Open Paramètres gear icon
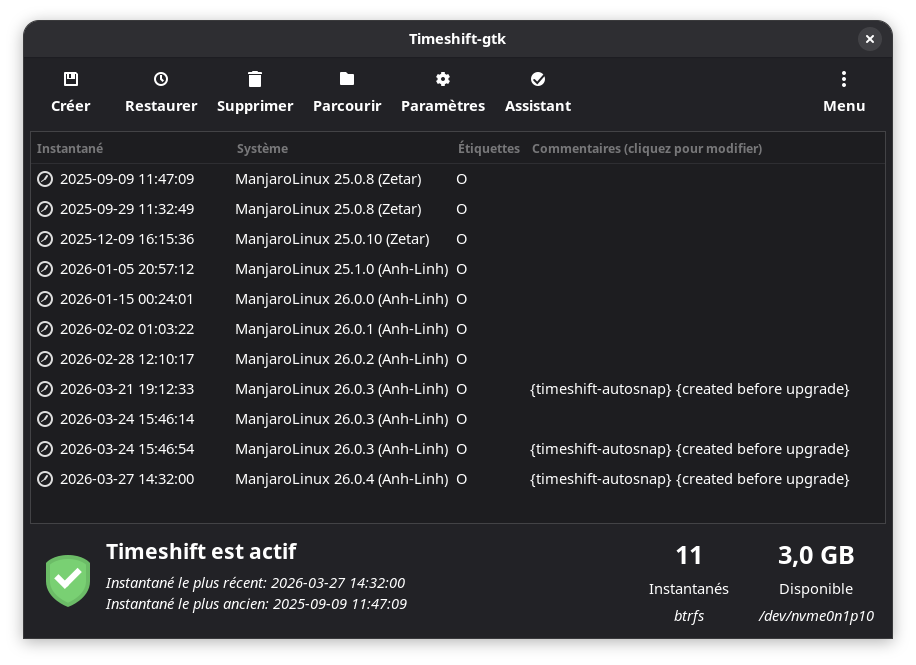 pyautogui.click(x=443, y=79)
